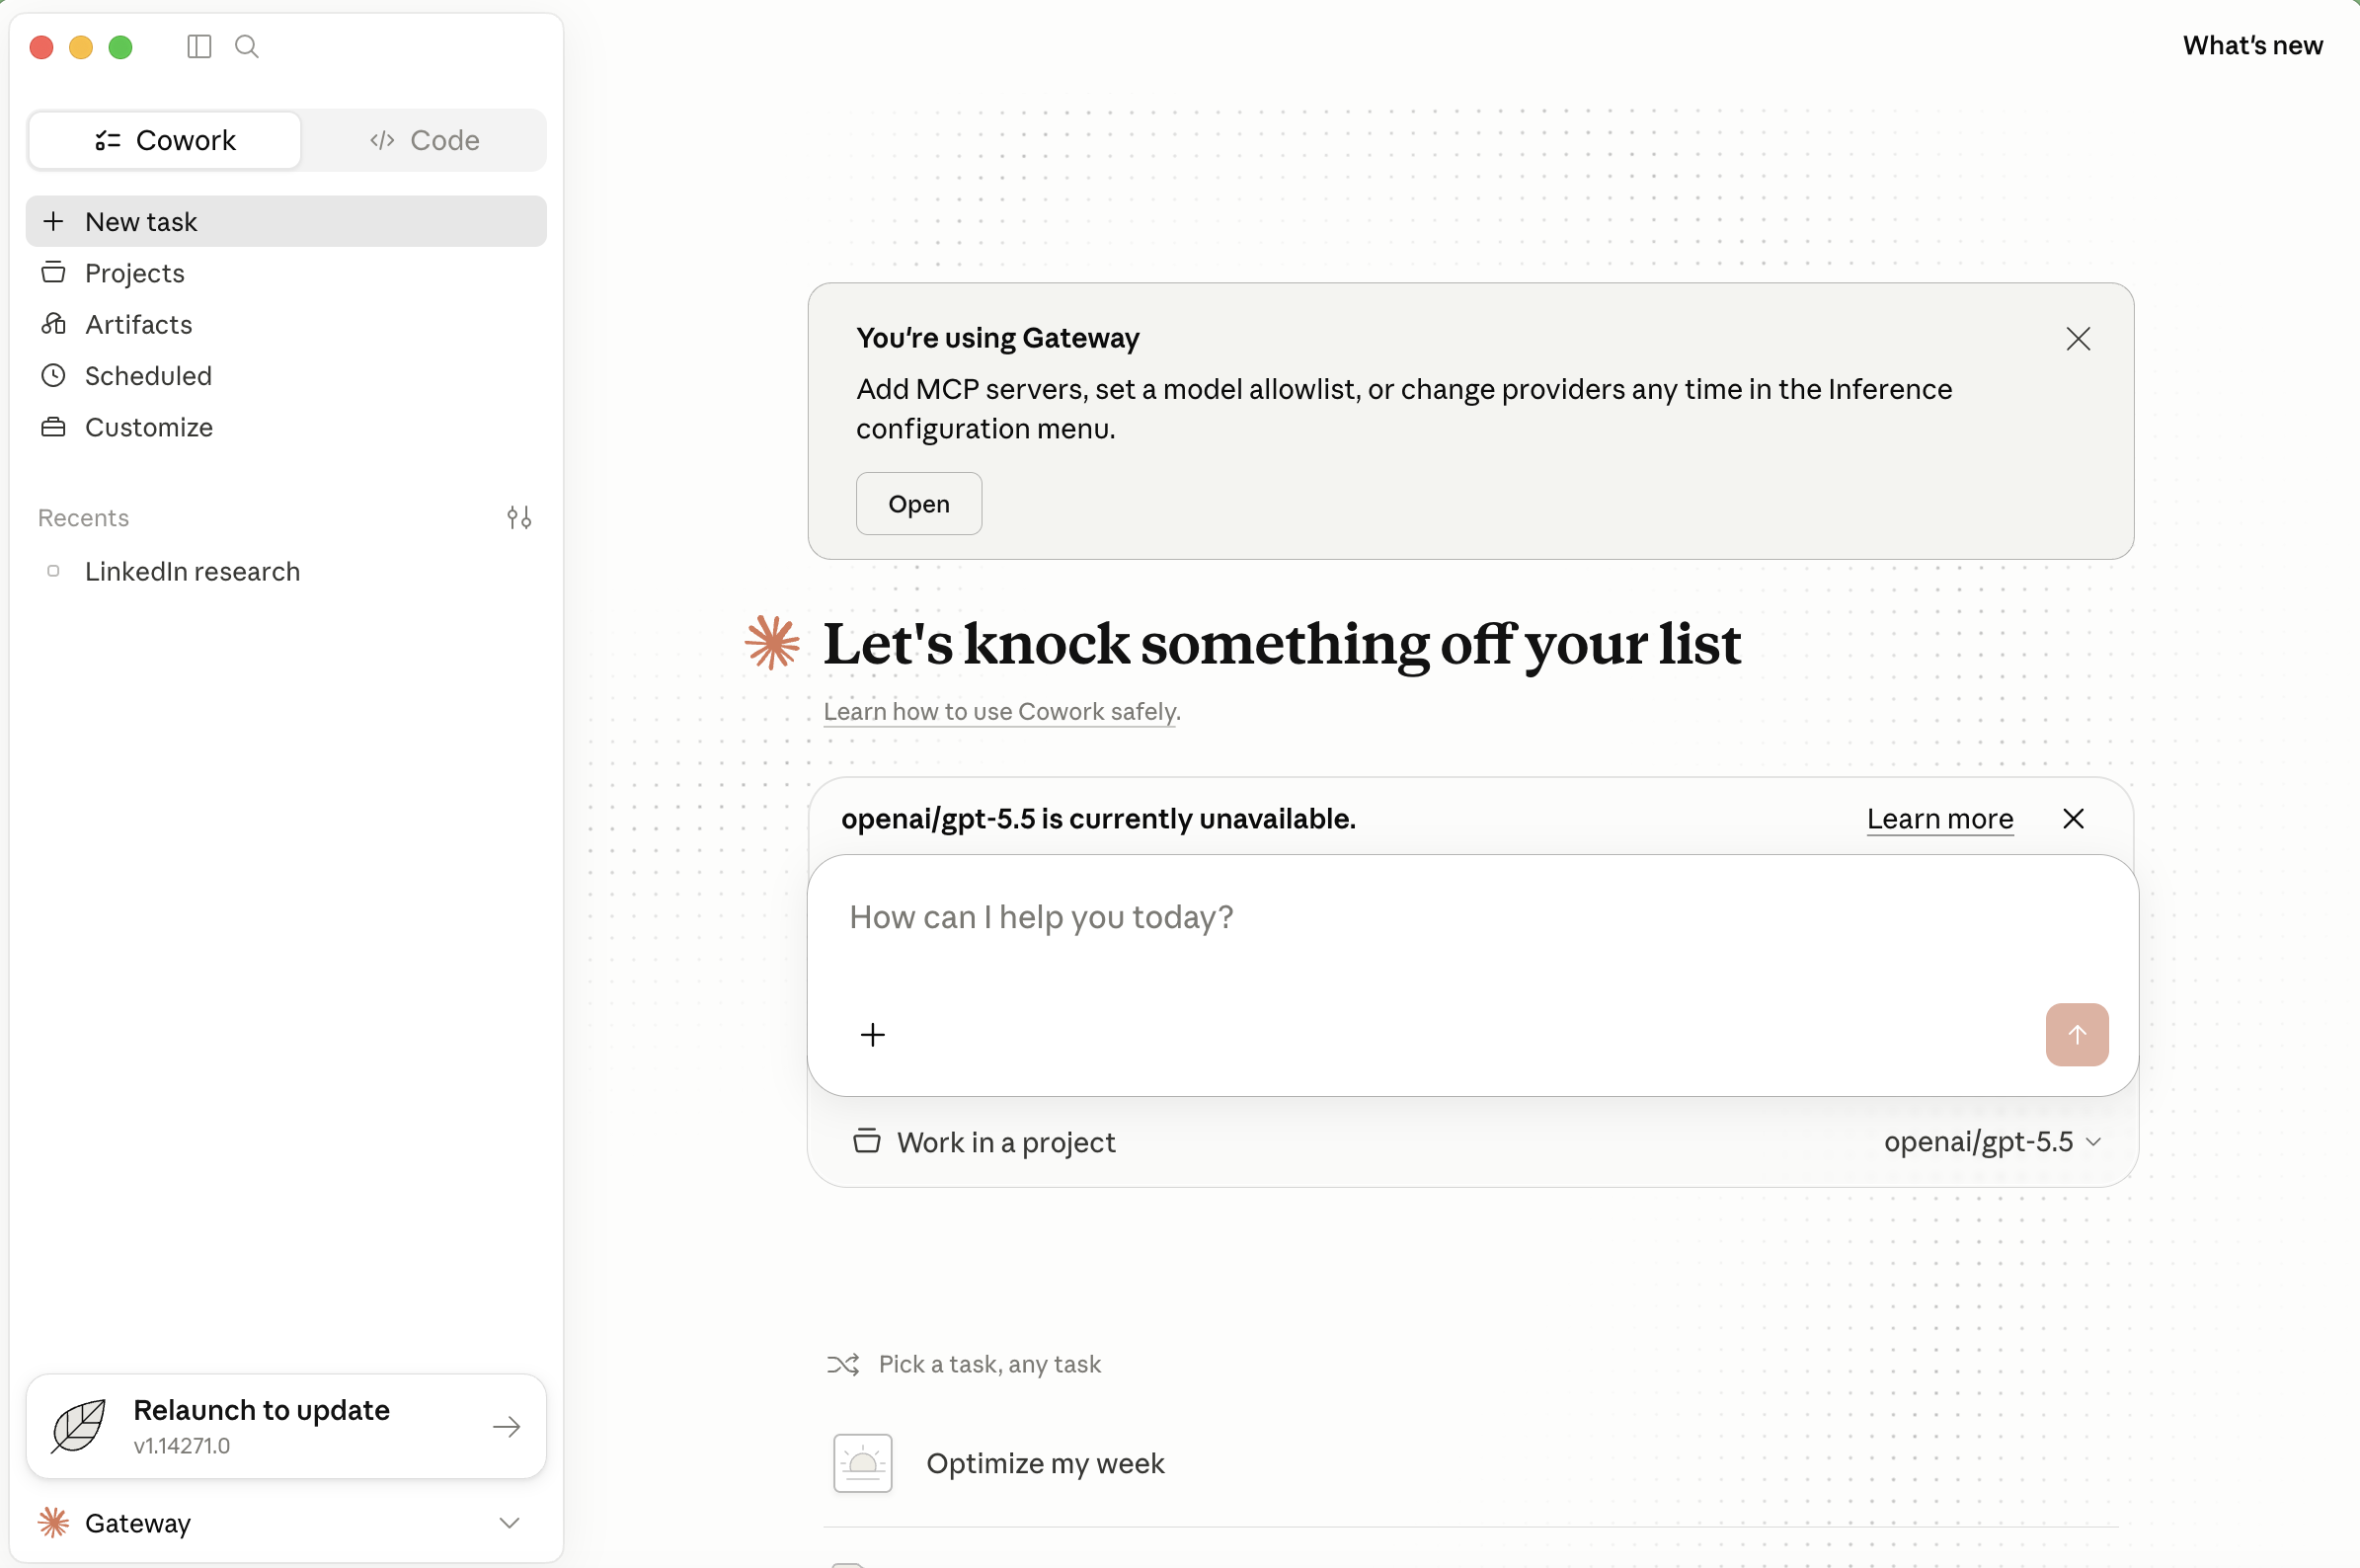This screenshot has width=2360, height=1568.
Task: Close the model unavailable notice
Action: [x=2073, y=818]
